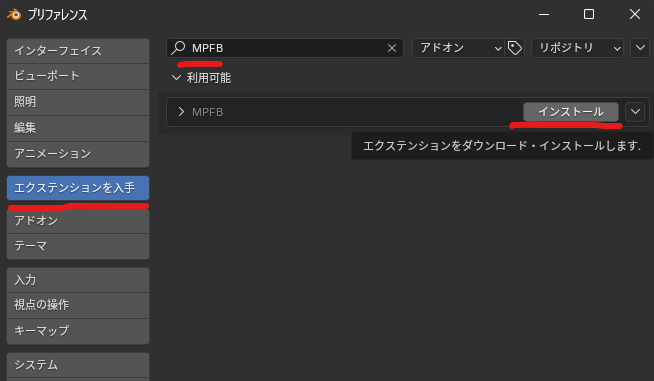Select the ビューポート tab
This screenshot has width=654, height=381.
click(78, 76)
